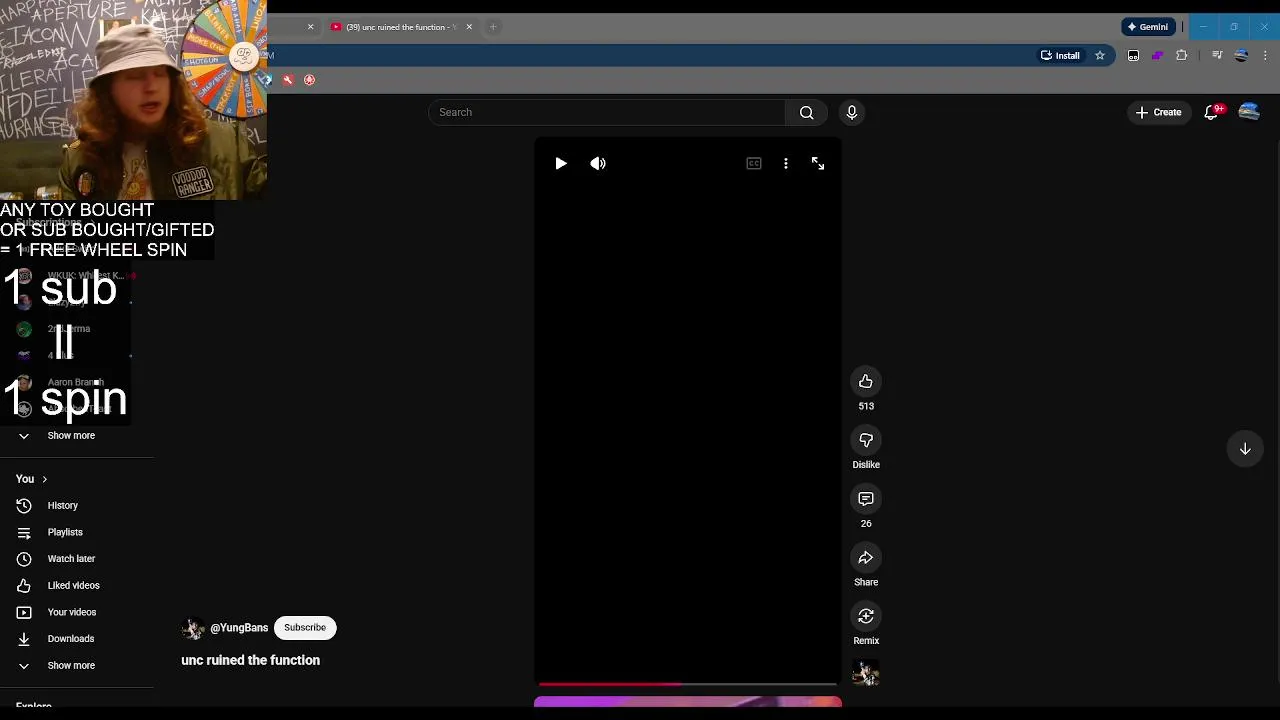Open YouTube account avatar menu

(1249, 112)
